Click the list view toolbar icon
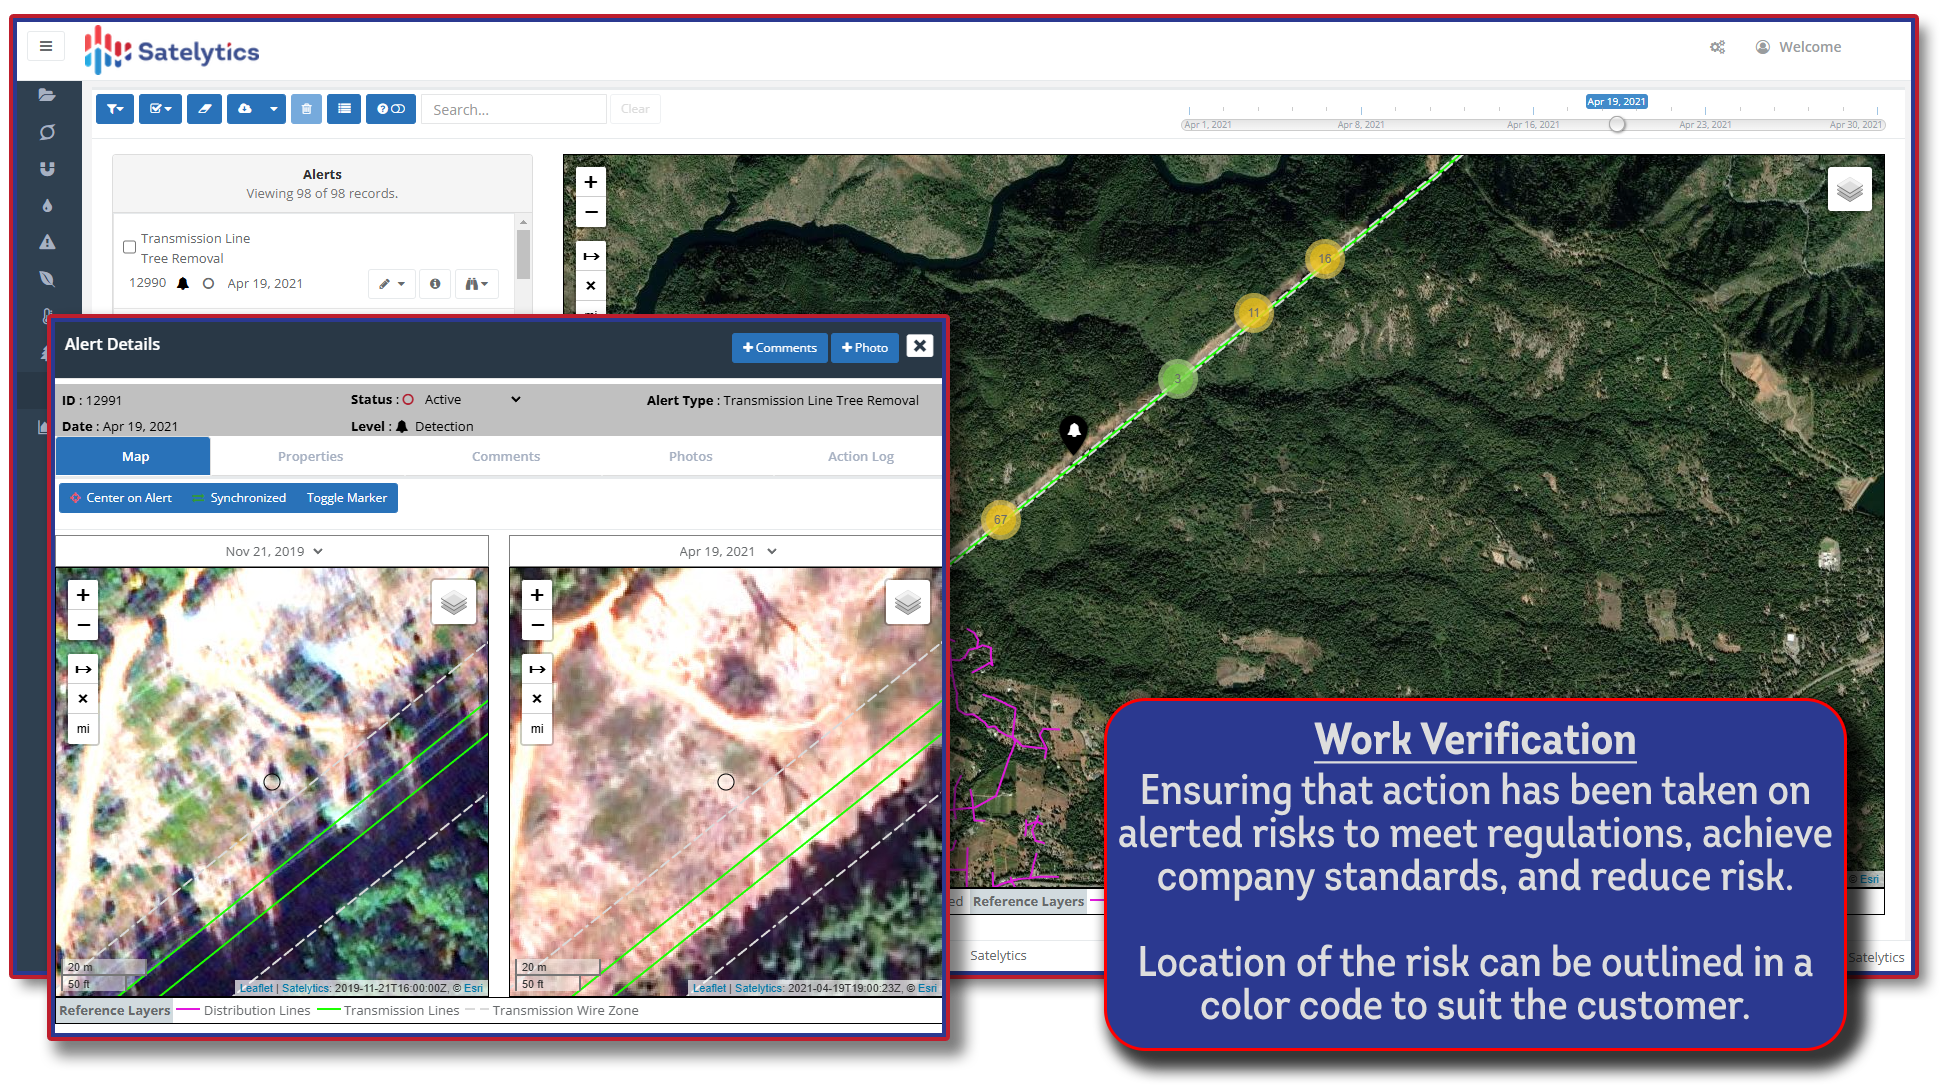The height and width of the screenshot is (1087, 1949). coord(344,109)
